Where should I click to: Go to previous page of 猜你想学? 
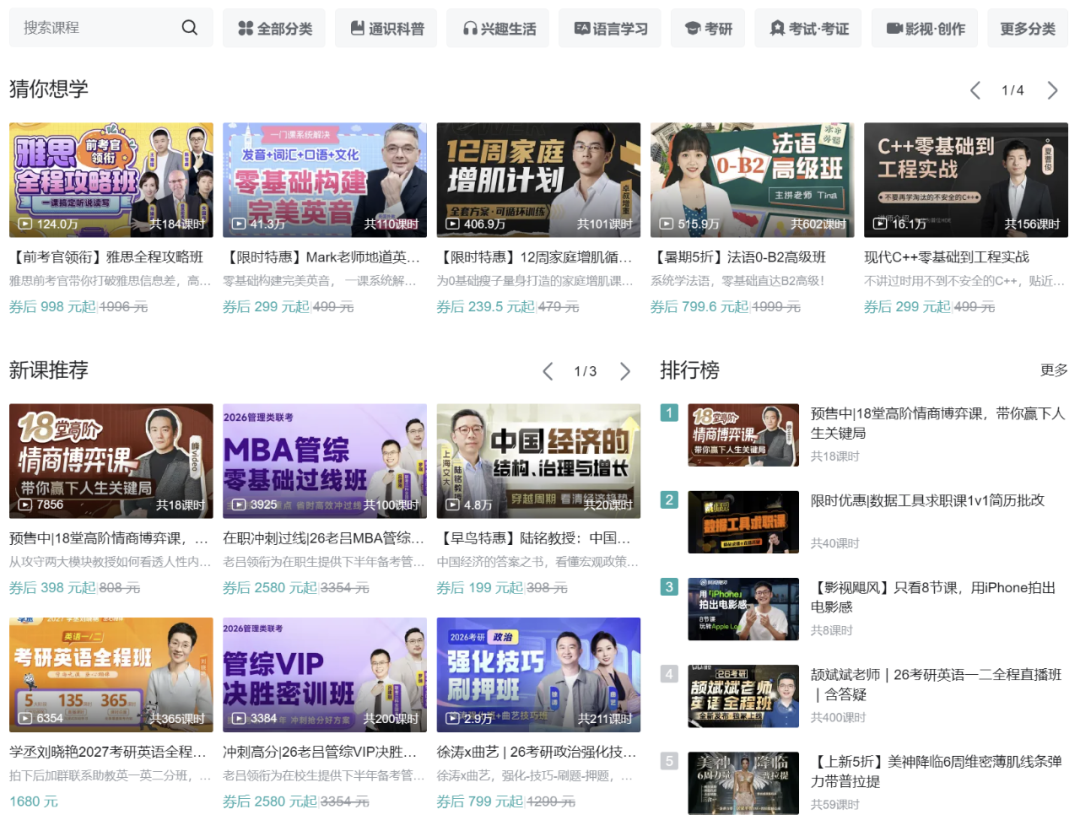(x=975, y=90)
